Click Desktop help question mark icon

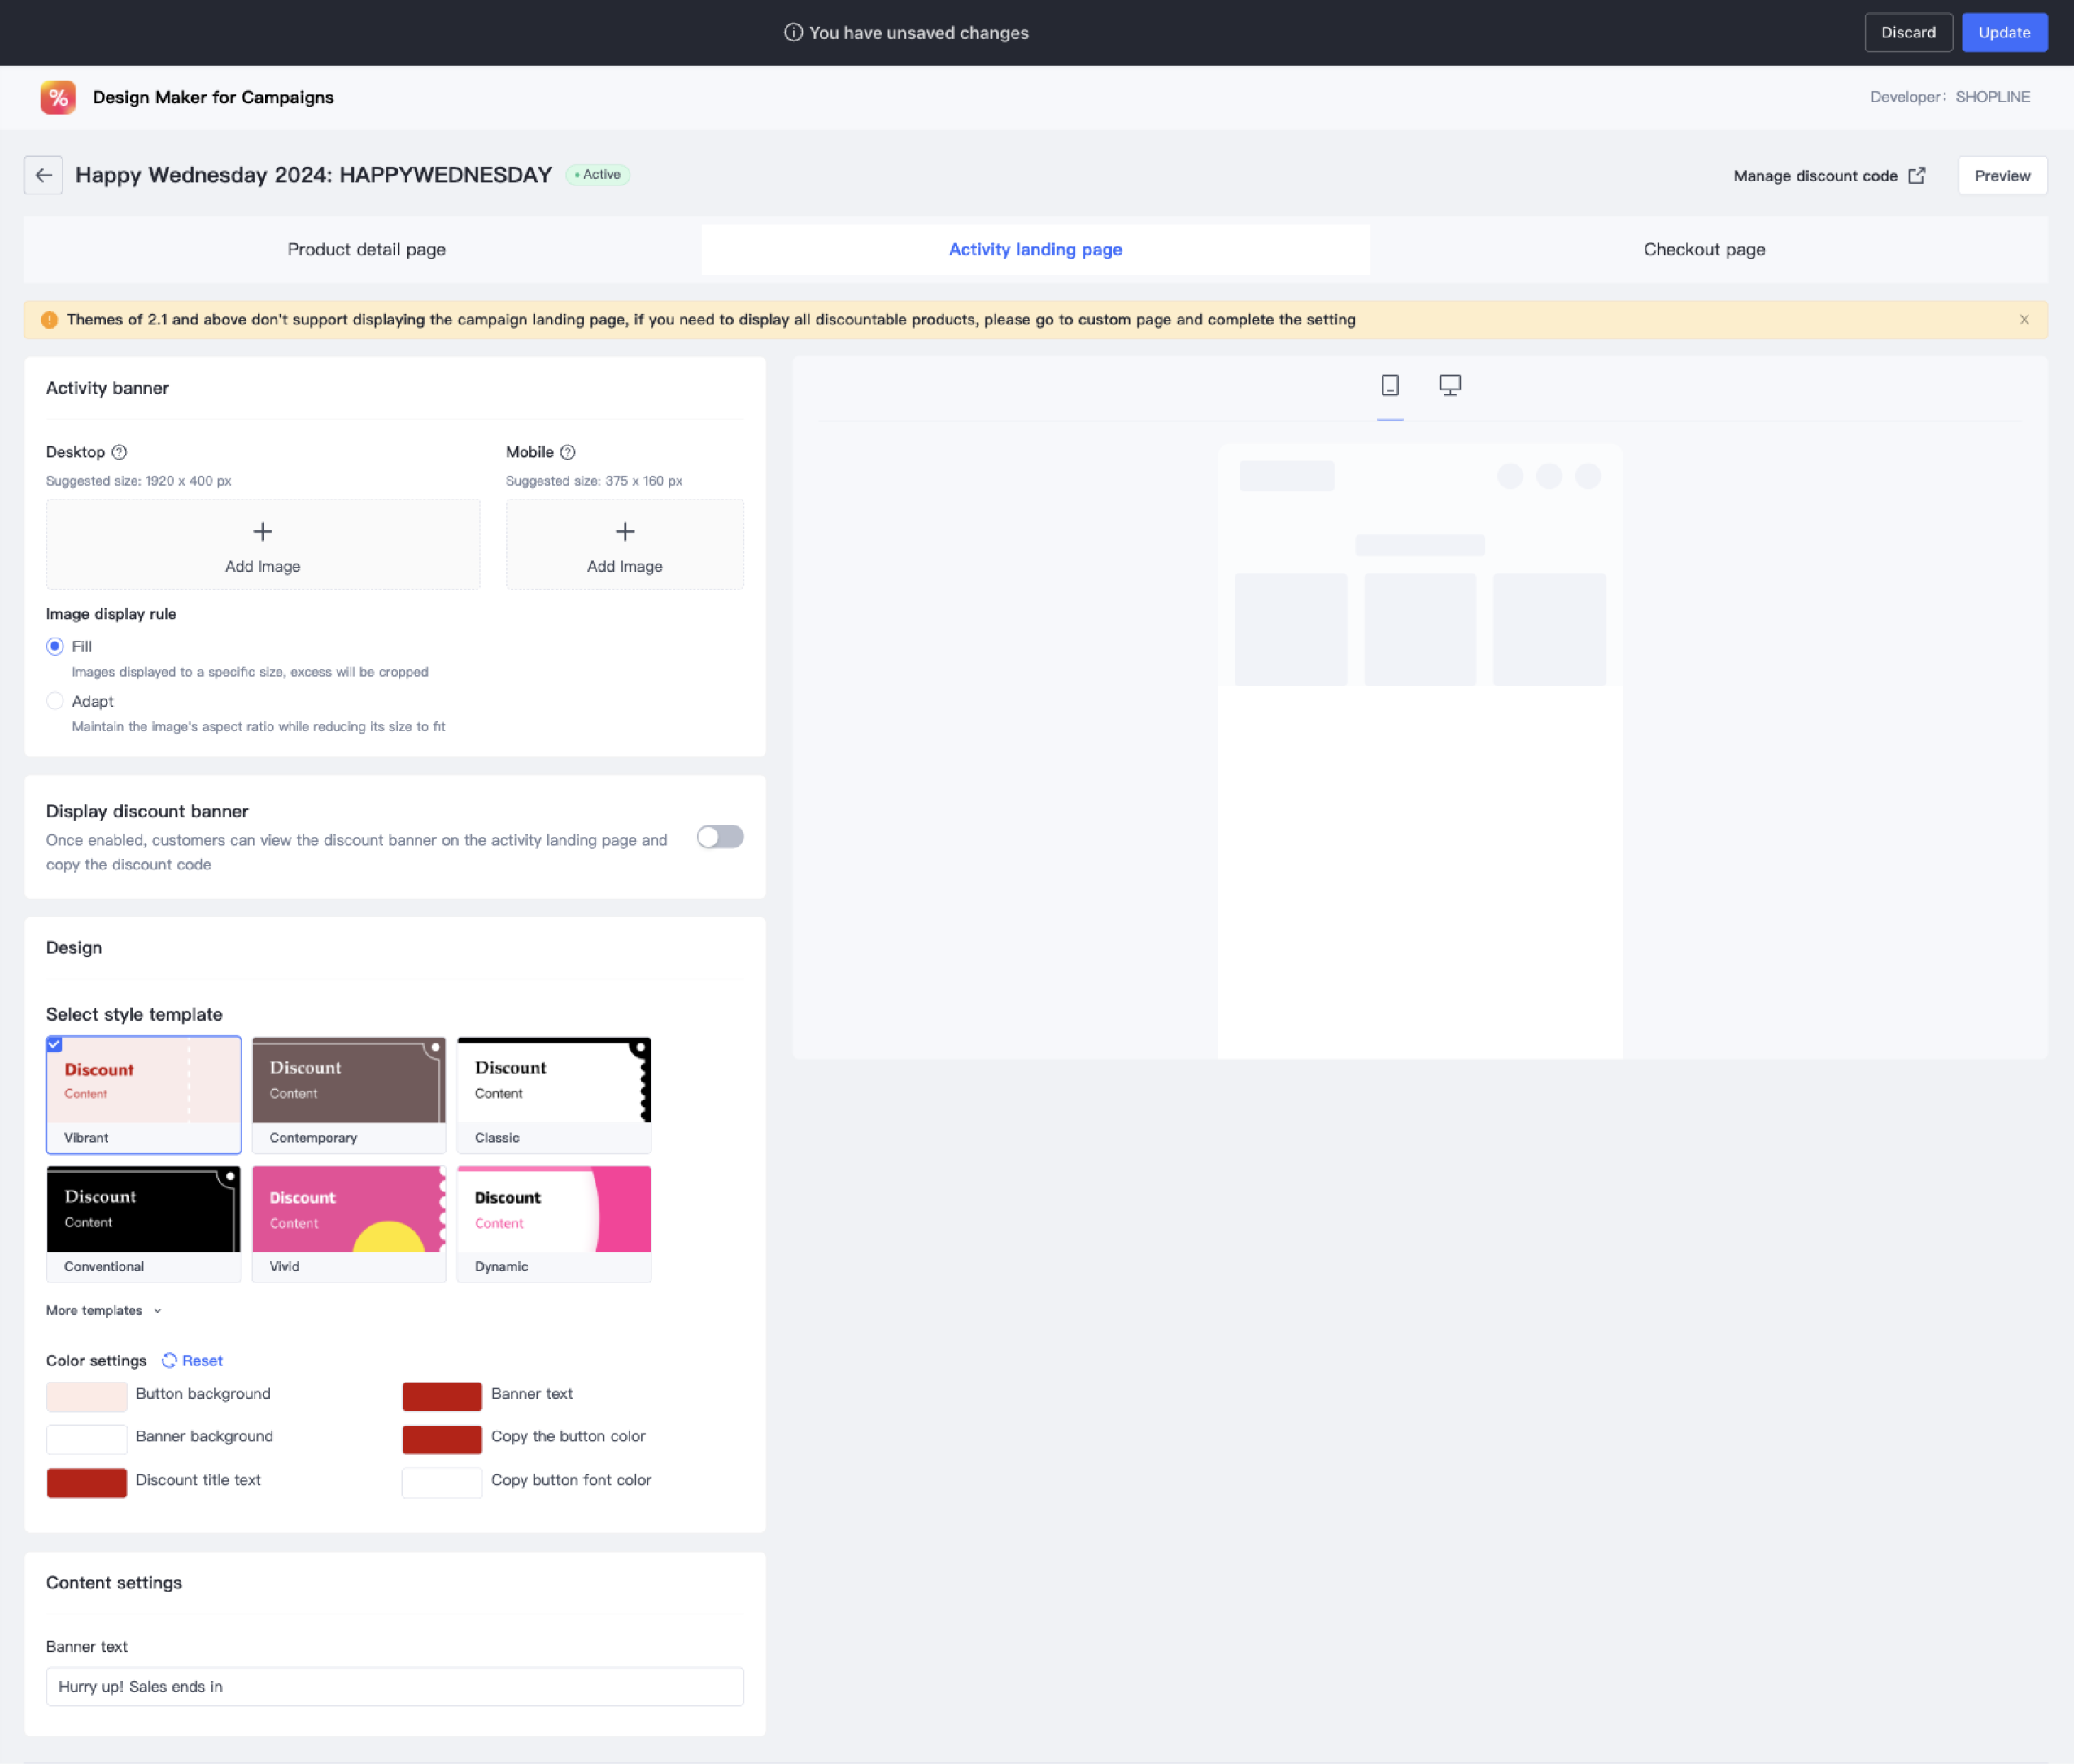point(119,452)
